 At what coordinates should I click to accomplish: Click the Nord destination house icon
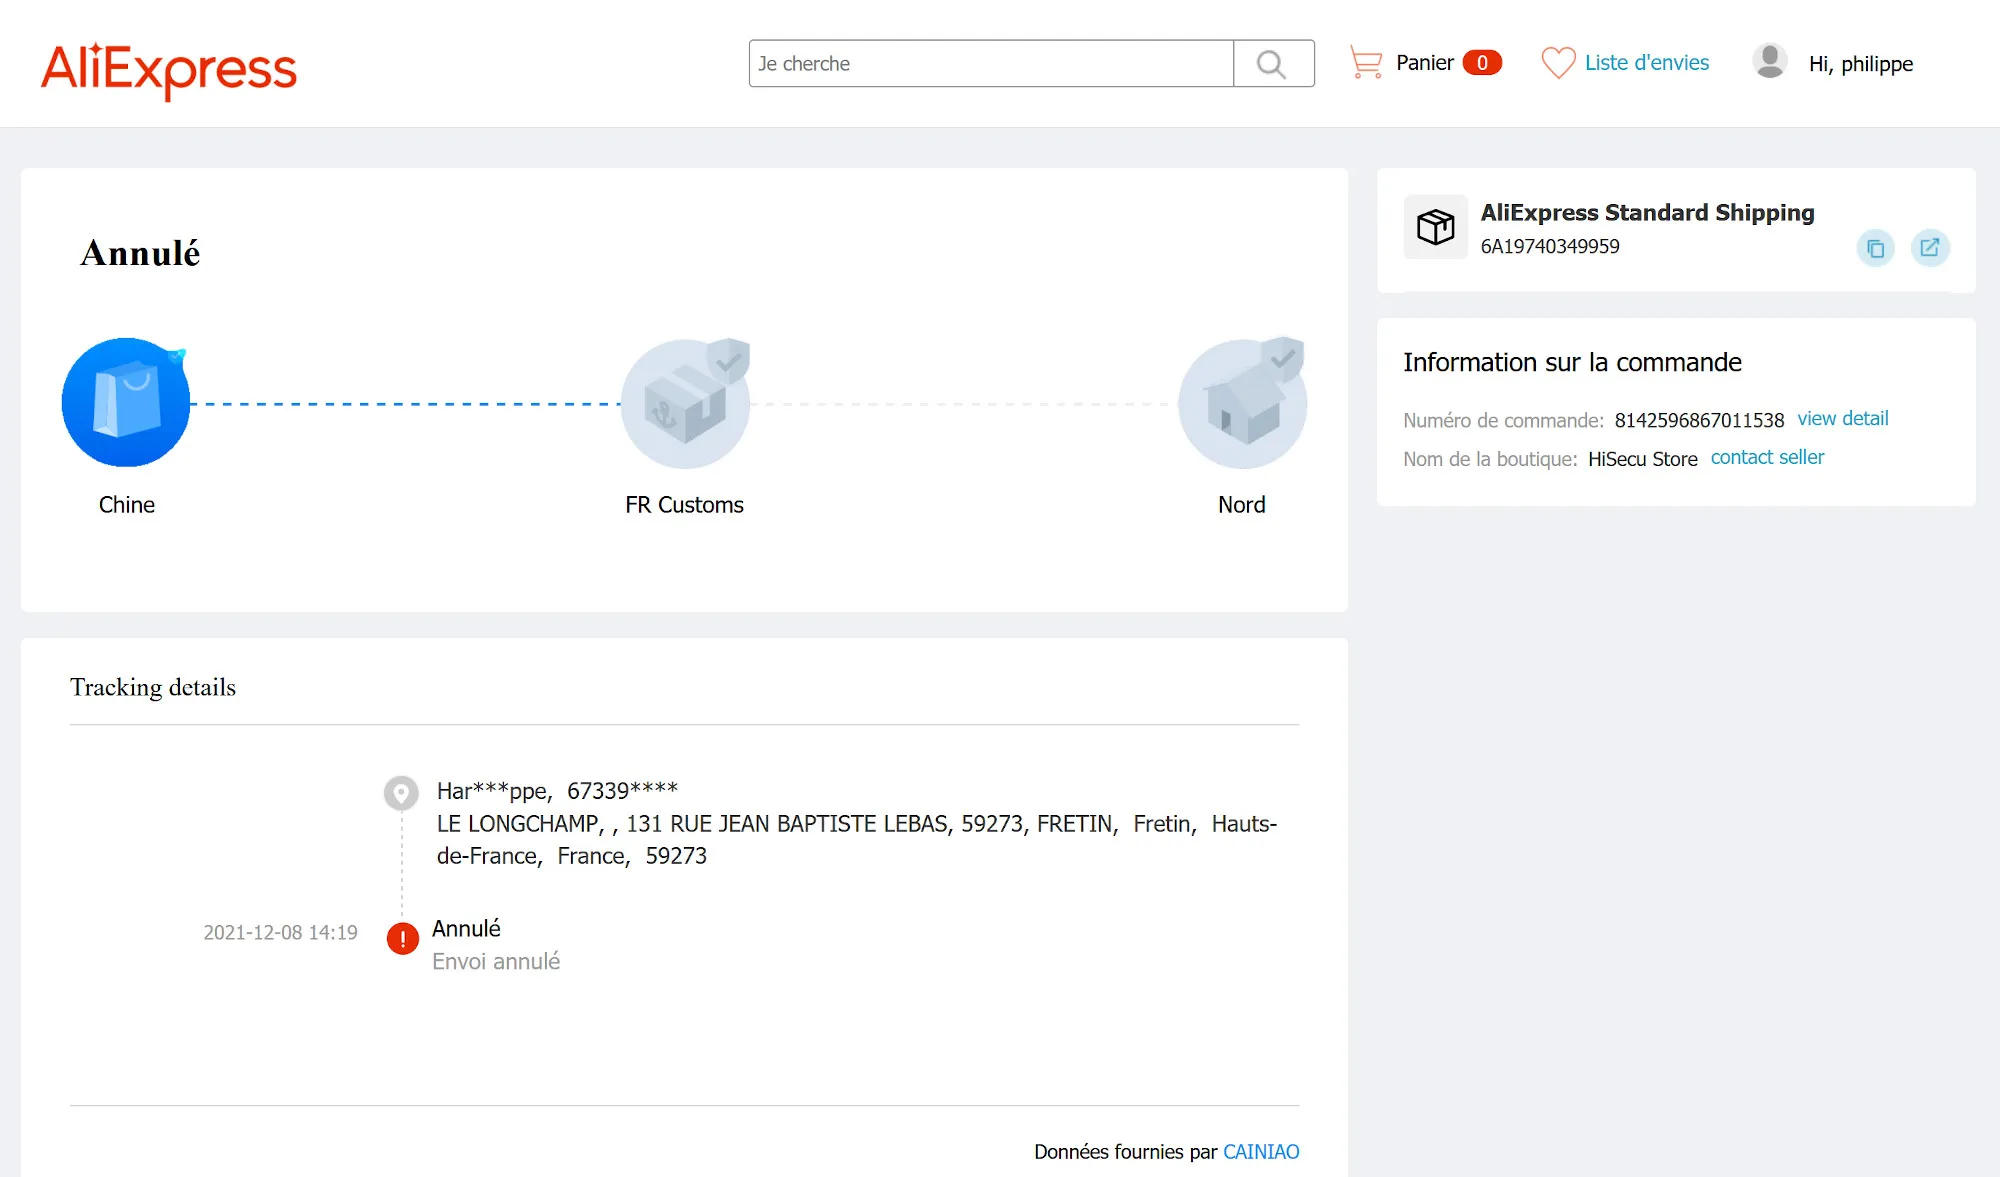pos(1242,404)
